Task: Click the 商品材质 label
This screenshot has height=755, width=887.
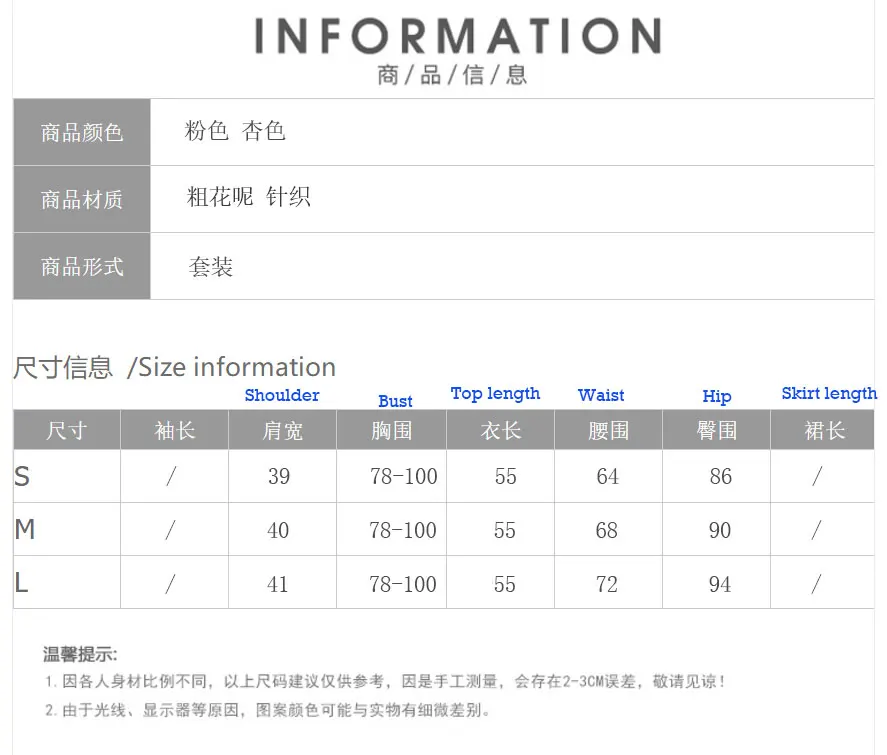Action: [82, 200]
